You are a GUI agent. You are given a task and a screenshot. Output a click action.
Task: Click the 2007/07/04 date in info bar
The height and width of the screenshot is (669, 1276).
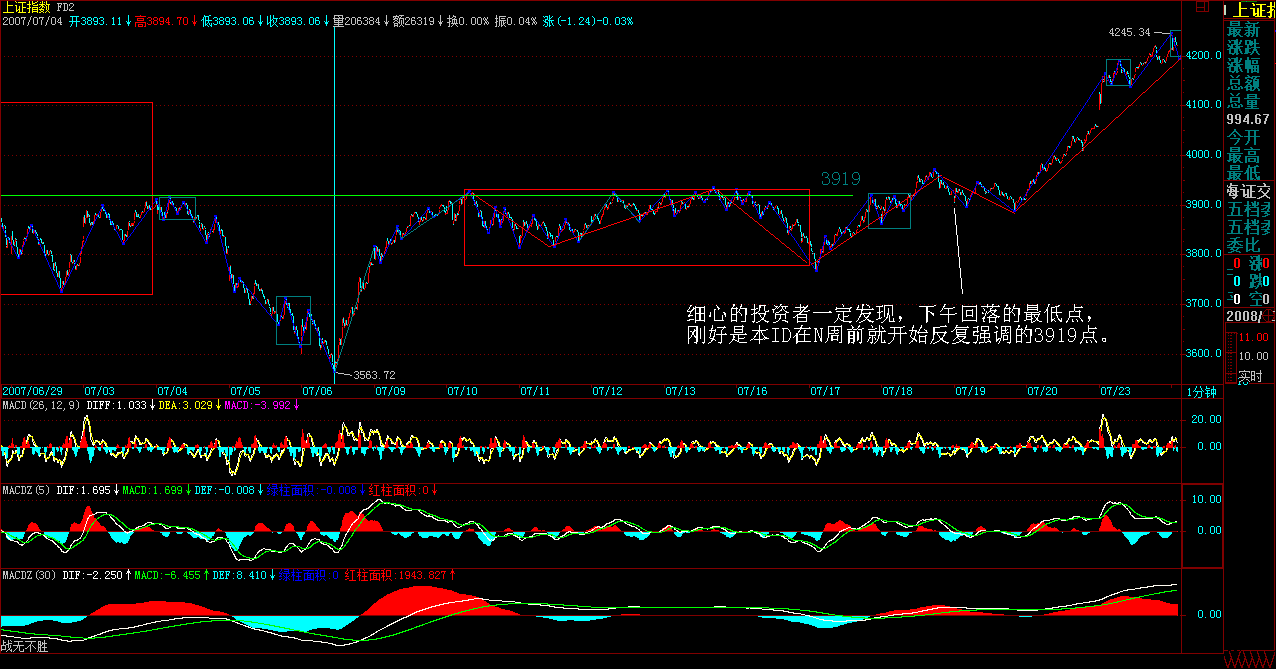(32, 21)
